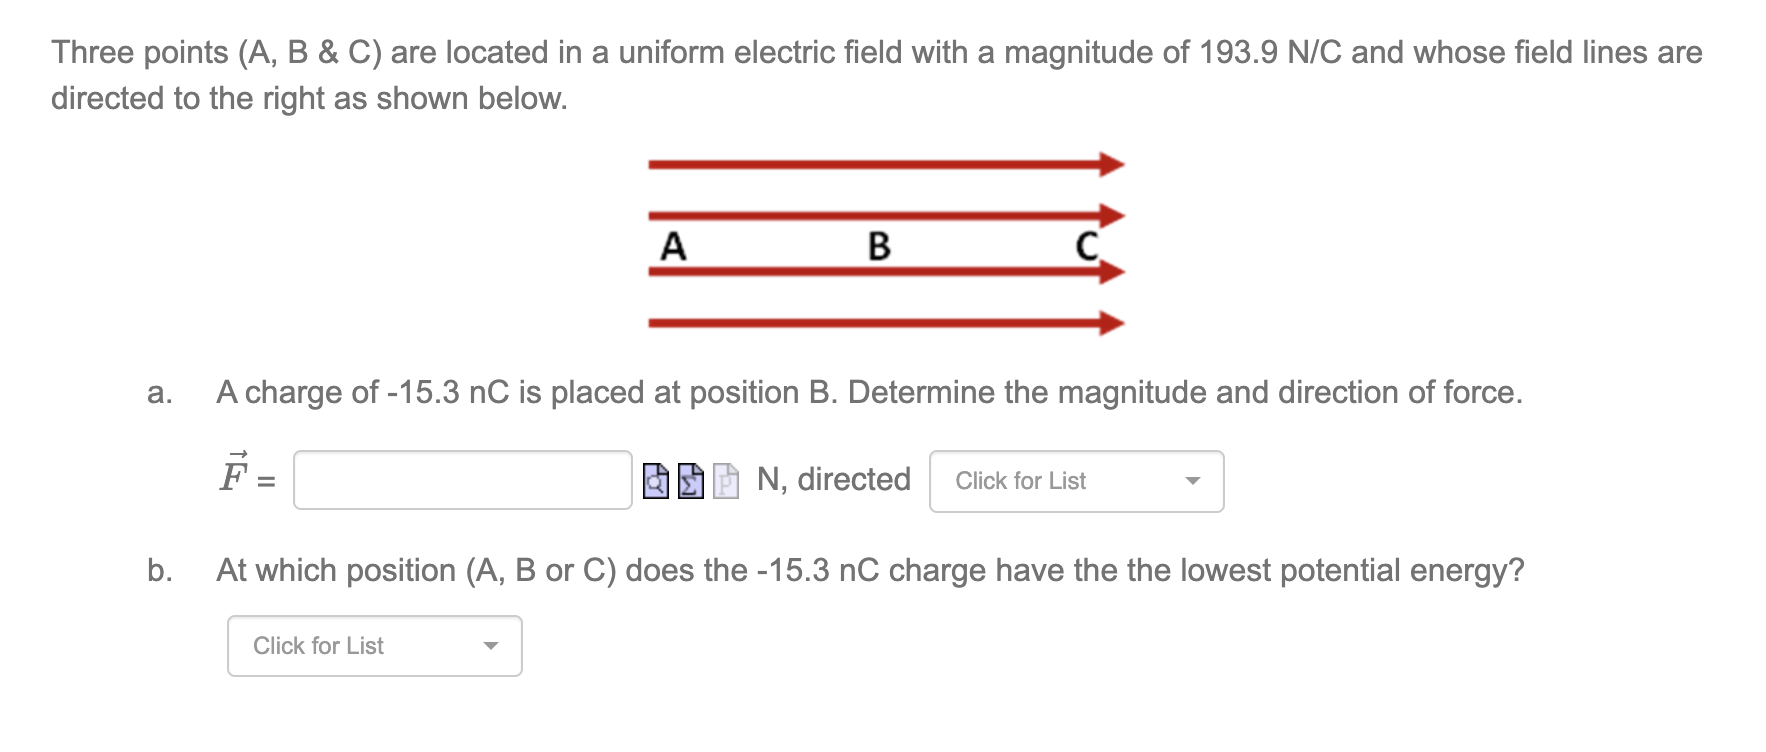Click point C in the field diagram
This screenshot has height=752, width=1766.
coord(1085,244)
